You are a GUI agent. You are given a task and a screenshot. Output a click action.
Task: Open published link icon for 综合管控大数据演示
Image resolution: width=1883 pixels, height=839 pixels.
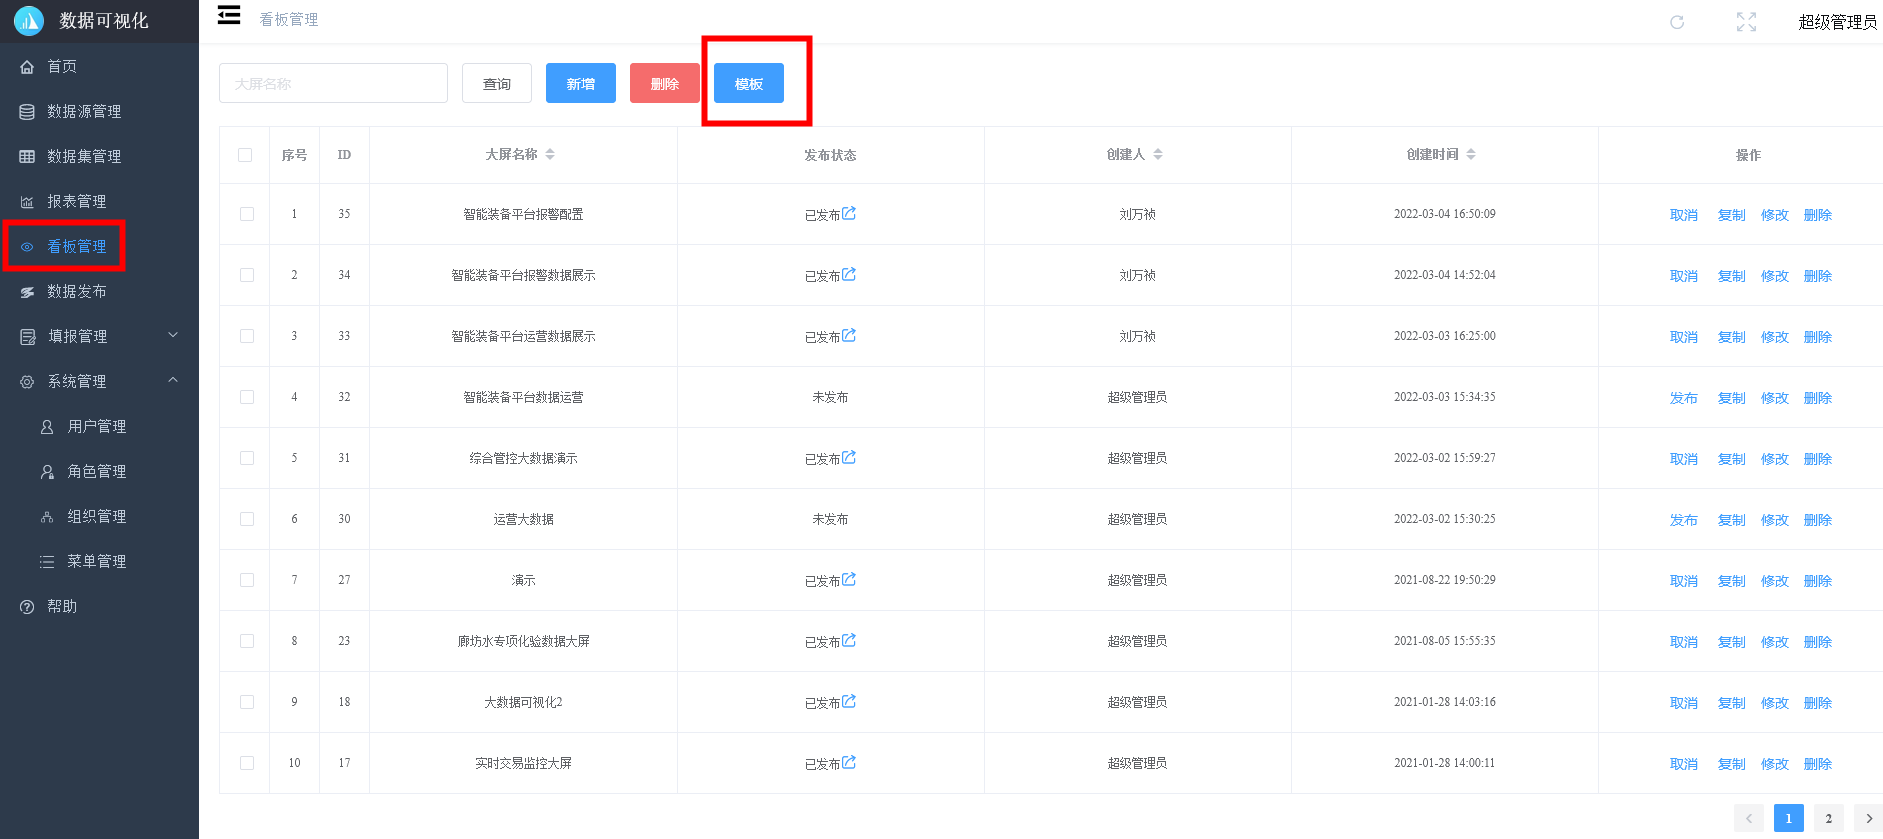(849, 457)
